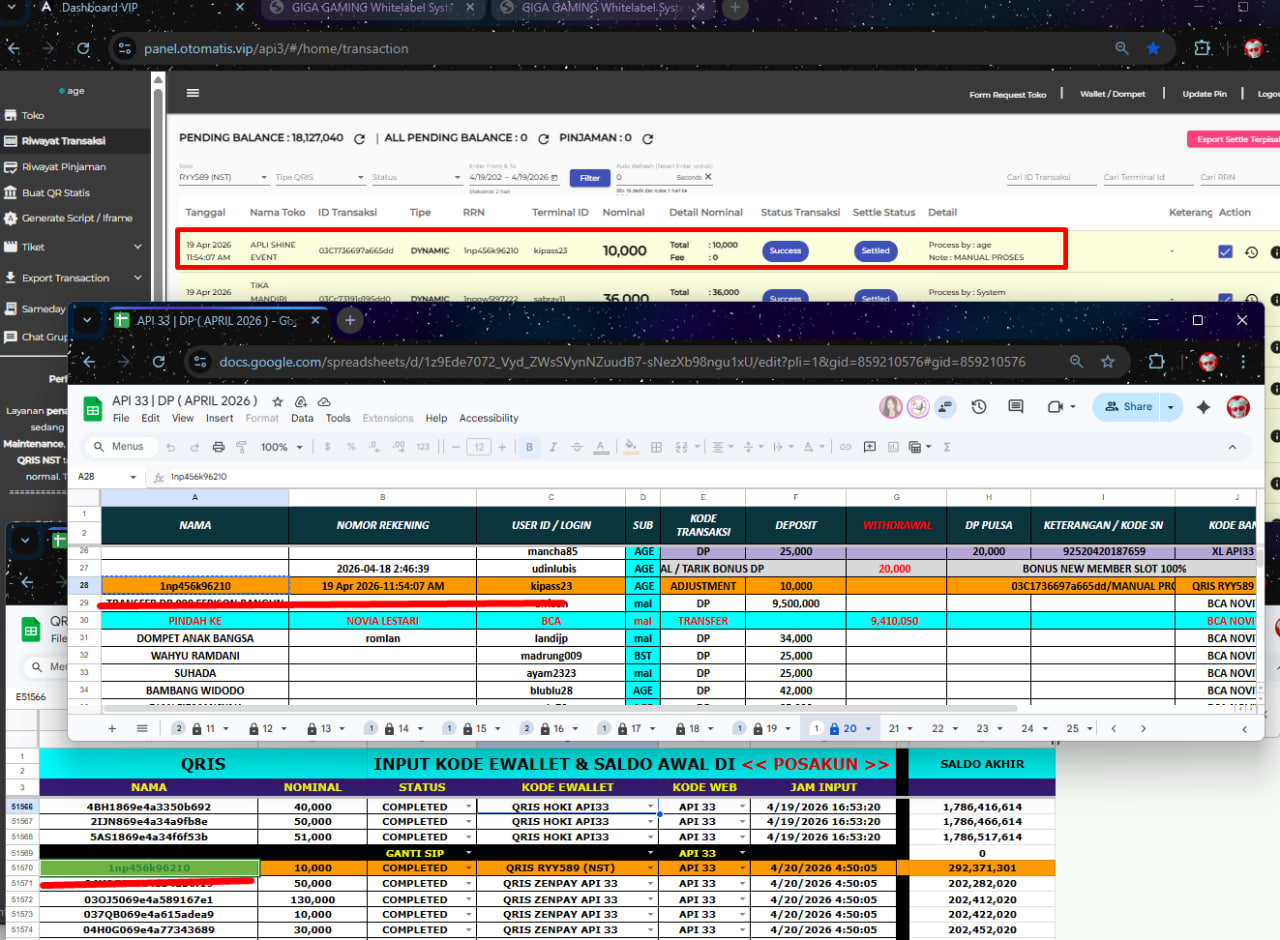
Task: Open the Tipe QRIS dropdown filter
Action: point(320,178)
